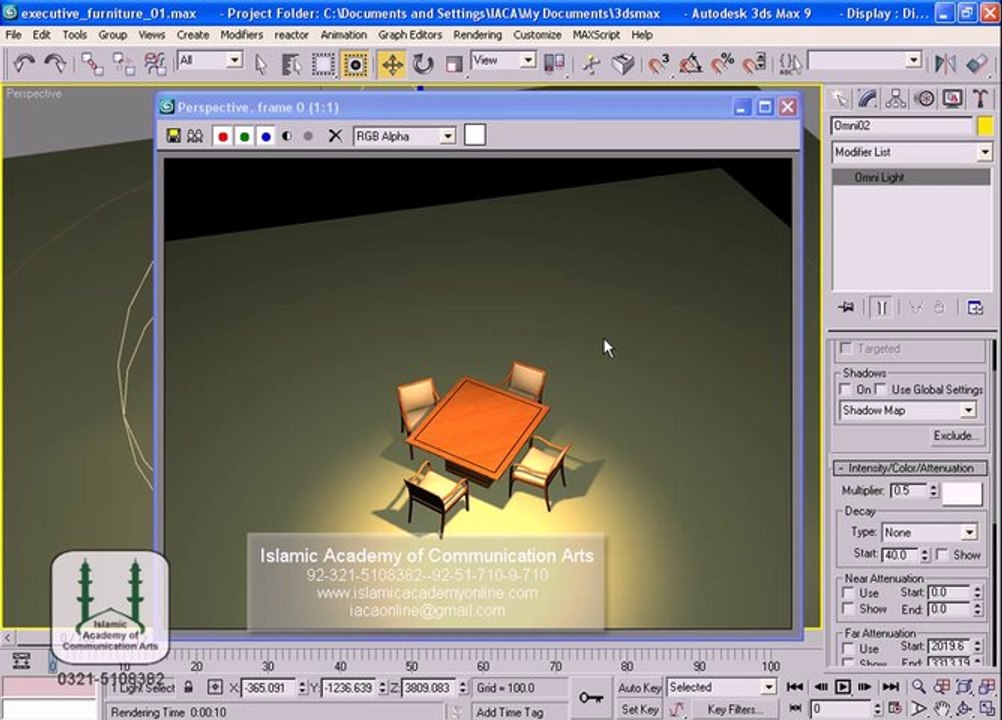Viewport: 1002px width, 720px height.
Task: Toggle Angle Snap icon
Action: (691, 64)
